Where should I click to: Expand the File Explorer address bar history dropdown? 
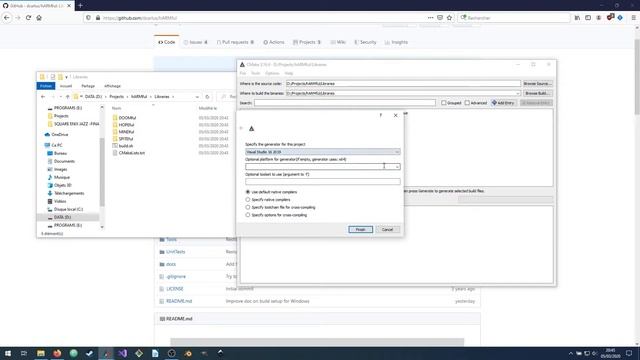tap(197, 97)
